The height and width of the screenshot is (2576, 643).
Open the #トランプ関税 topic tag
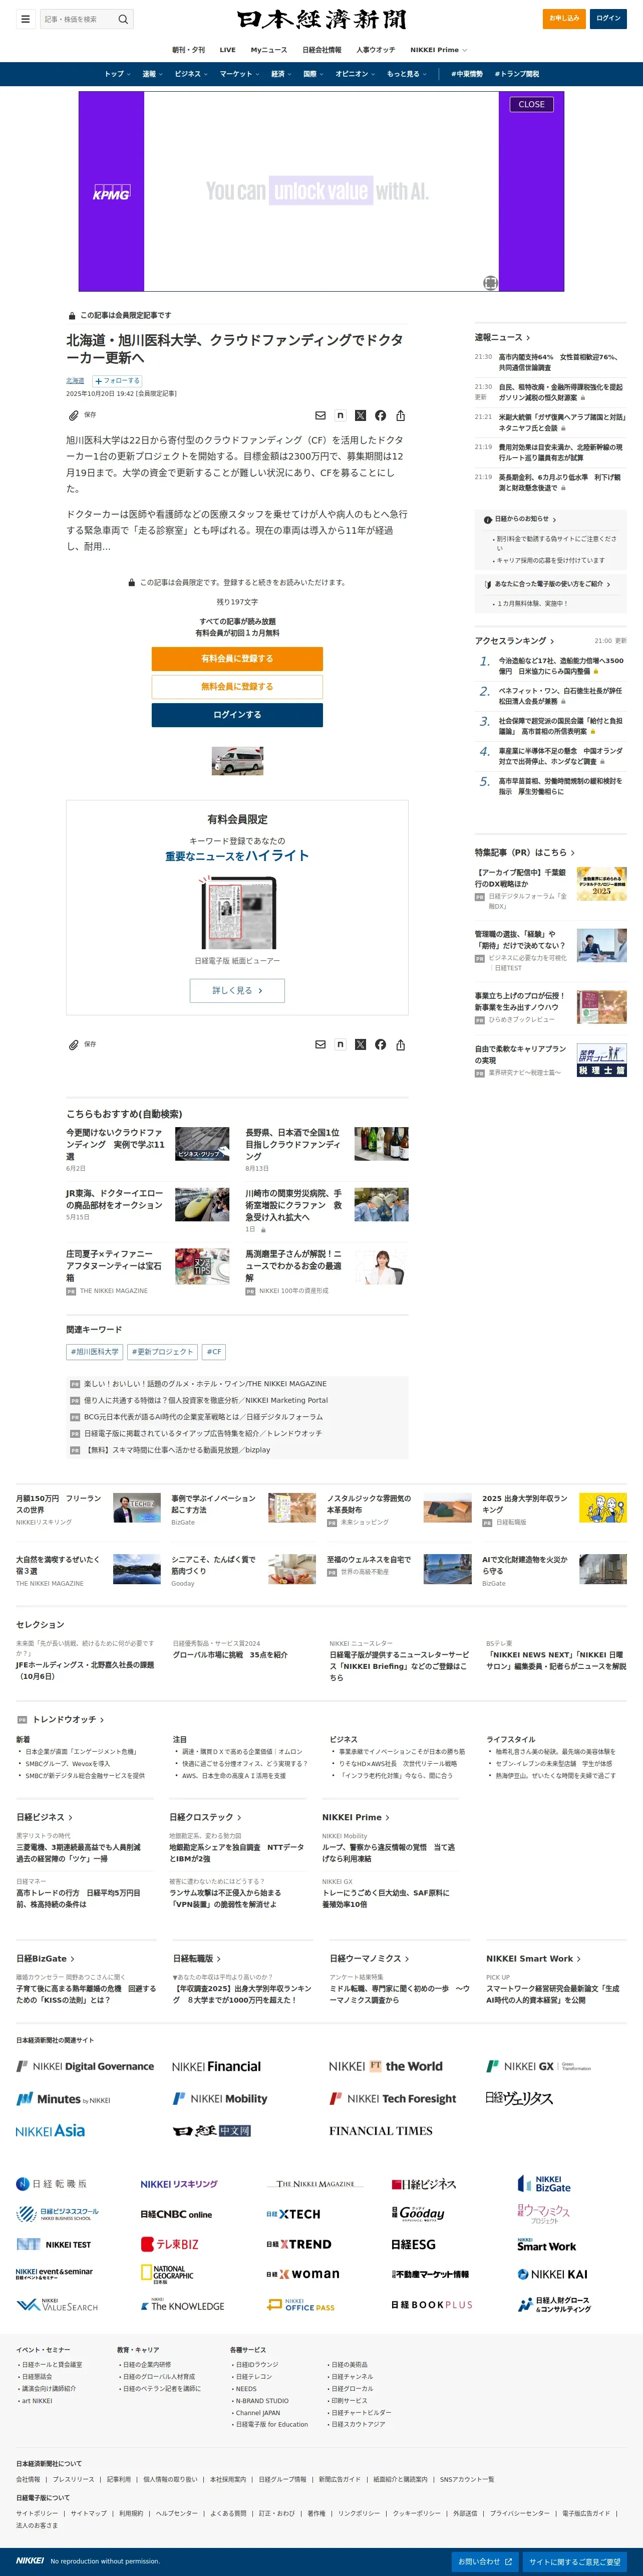[x=516, y=74]
